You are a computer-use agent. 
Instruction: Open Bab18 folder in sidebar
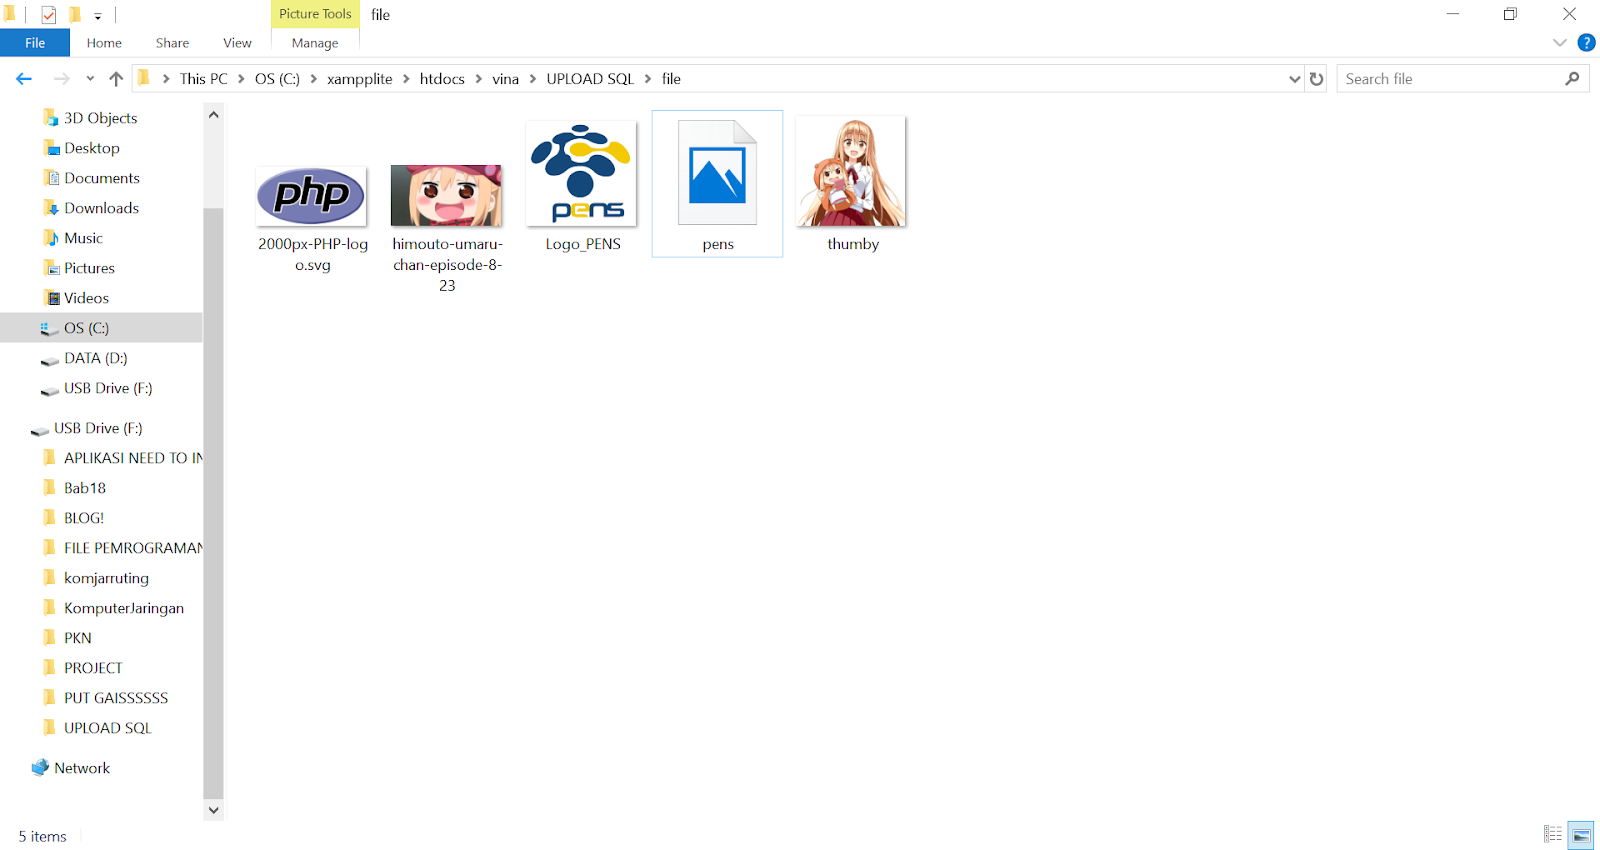coord(85,488)
